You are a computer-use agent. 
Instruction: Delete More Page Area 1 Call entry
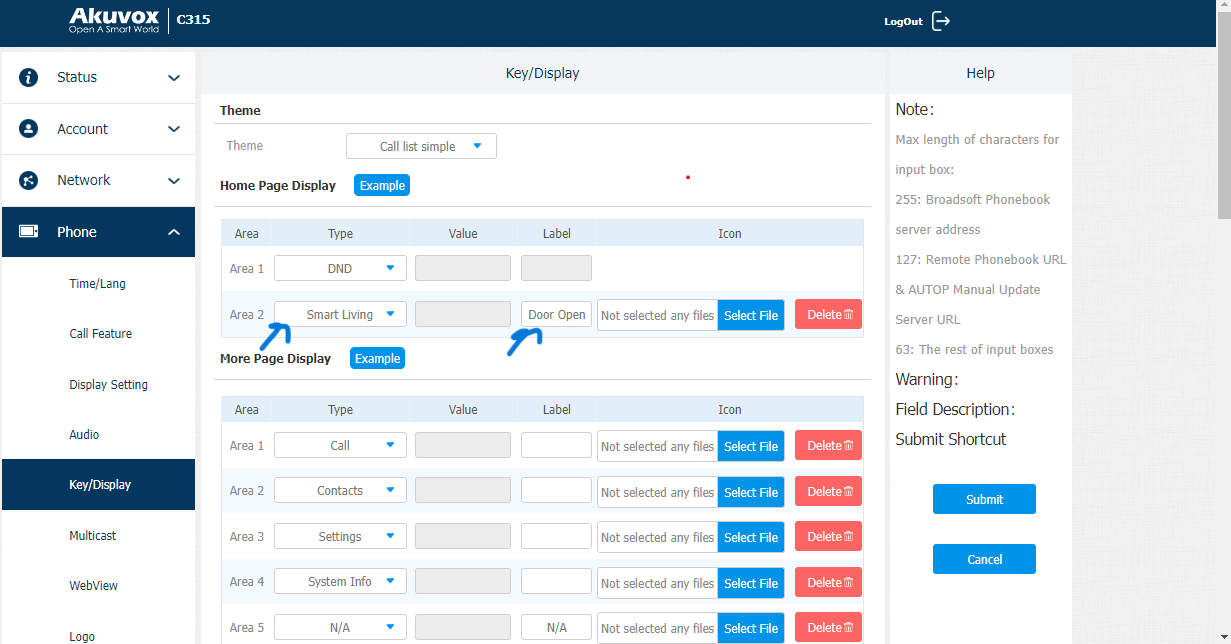828,446
